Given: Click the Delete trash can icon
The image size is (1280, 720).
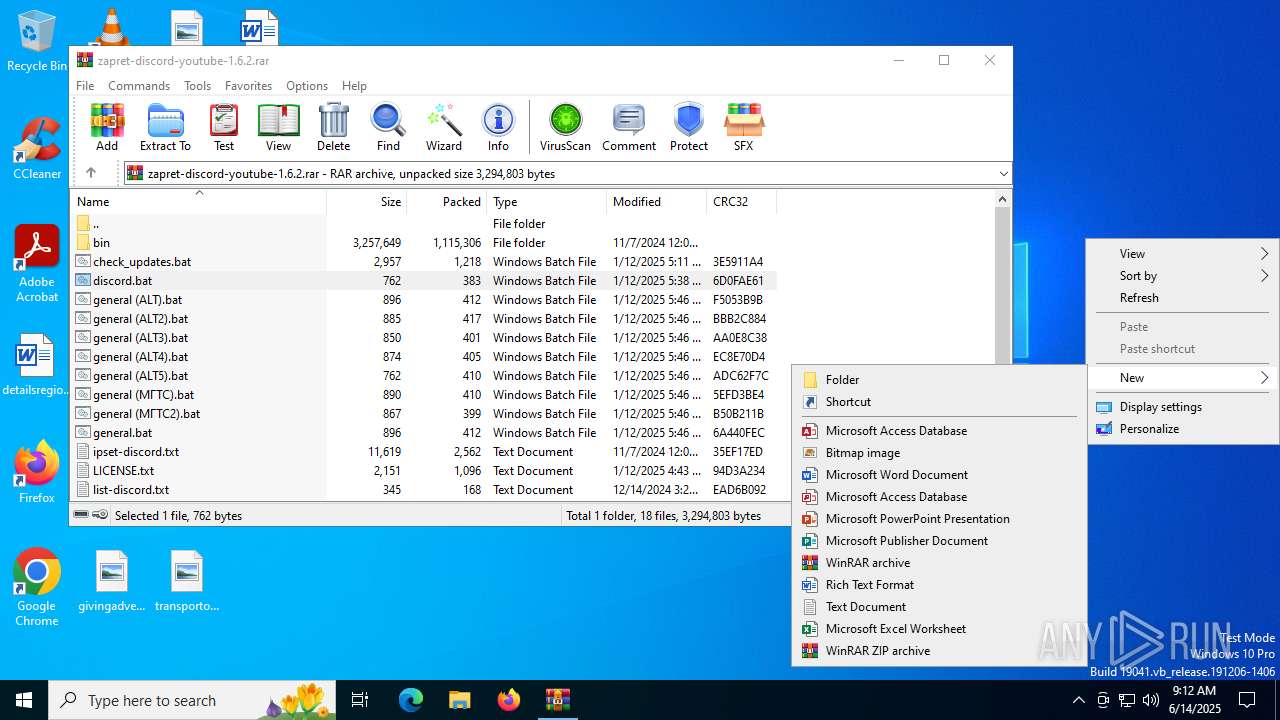Looking at the screenshot, I should pos(333,128).
